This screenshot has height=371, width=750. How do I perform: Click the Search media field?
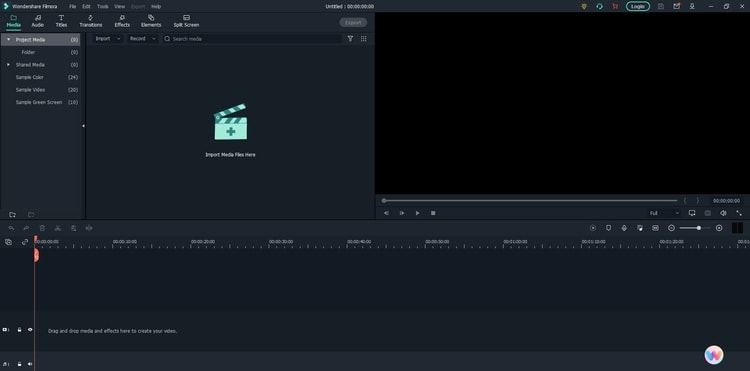pyautogui.click(x=252, y=39)
